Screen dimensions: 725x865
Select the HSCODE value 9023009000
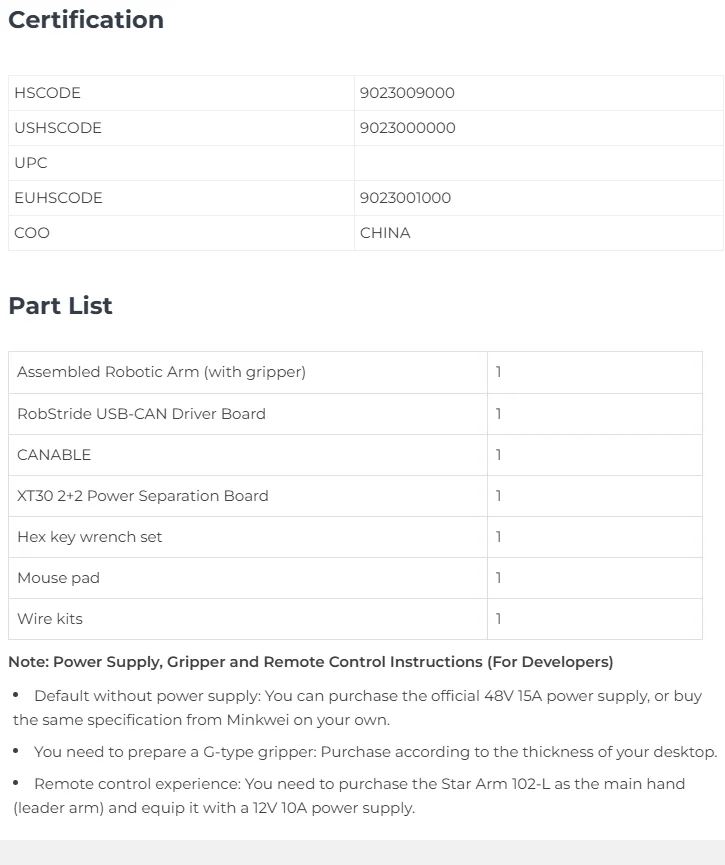[407, 93]
